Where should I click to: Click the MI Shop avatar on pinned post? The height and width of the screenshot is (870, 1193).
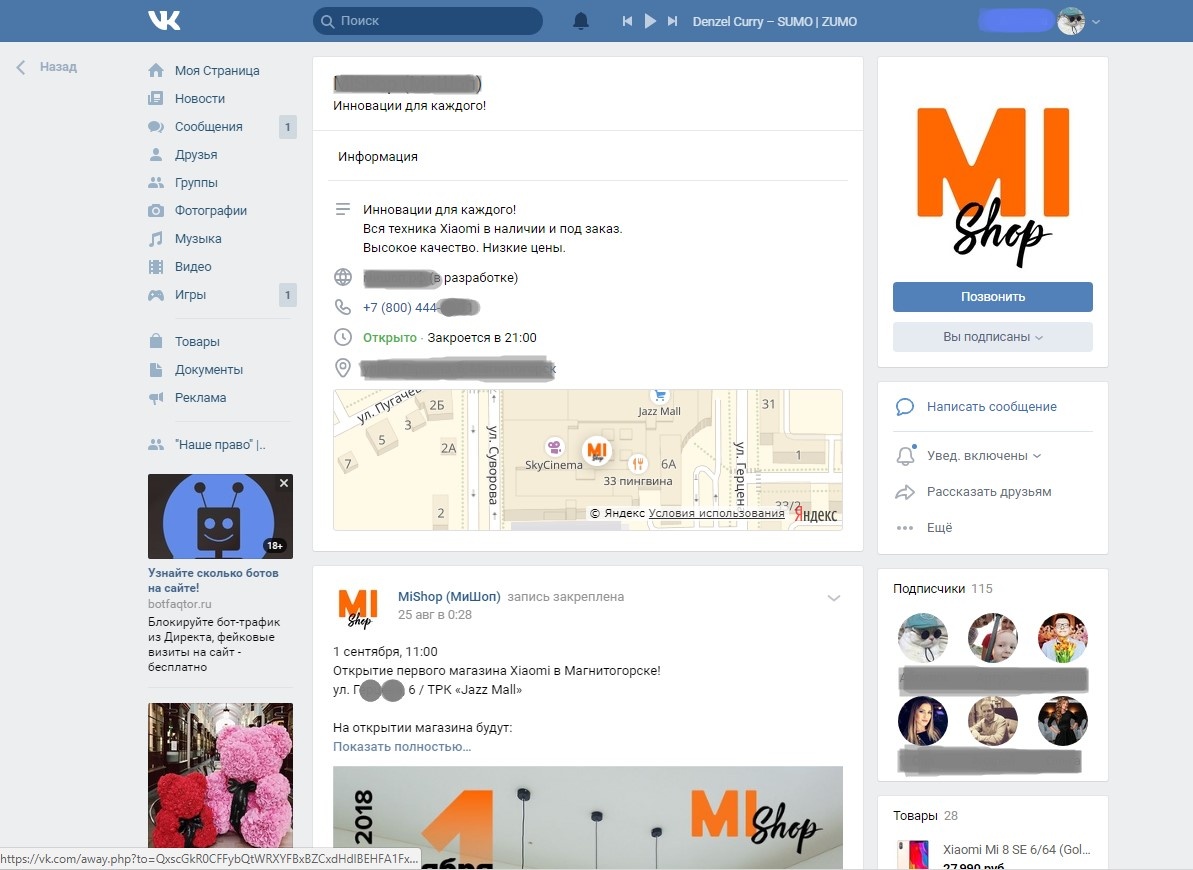[x=358, y=607]
